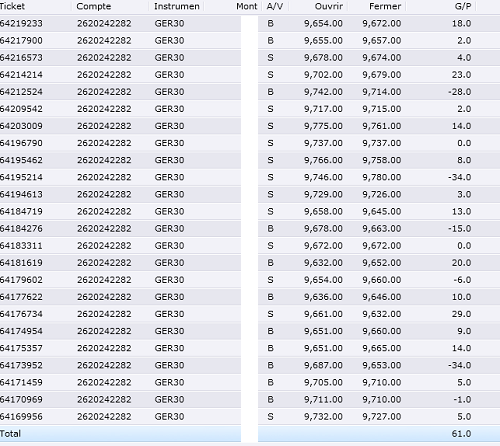Click the open price 9,702.00

[x=323, y=75]
